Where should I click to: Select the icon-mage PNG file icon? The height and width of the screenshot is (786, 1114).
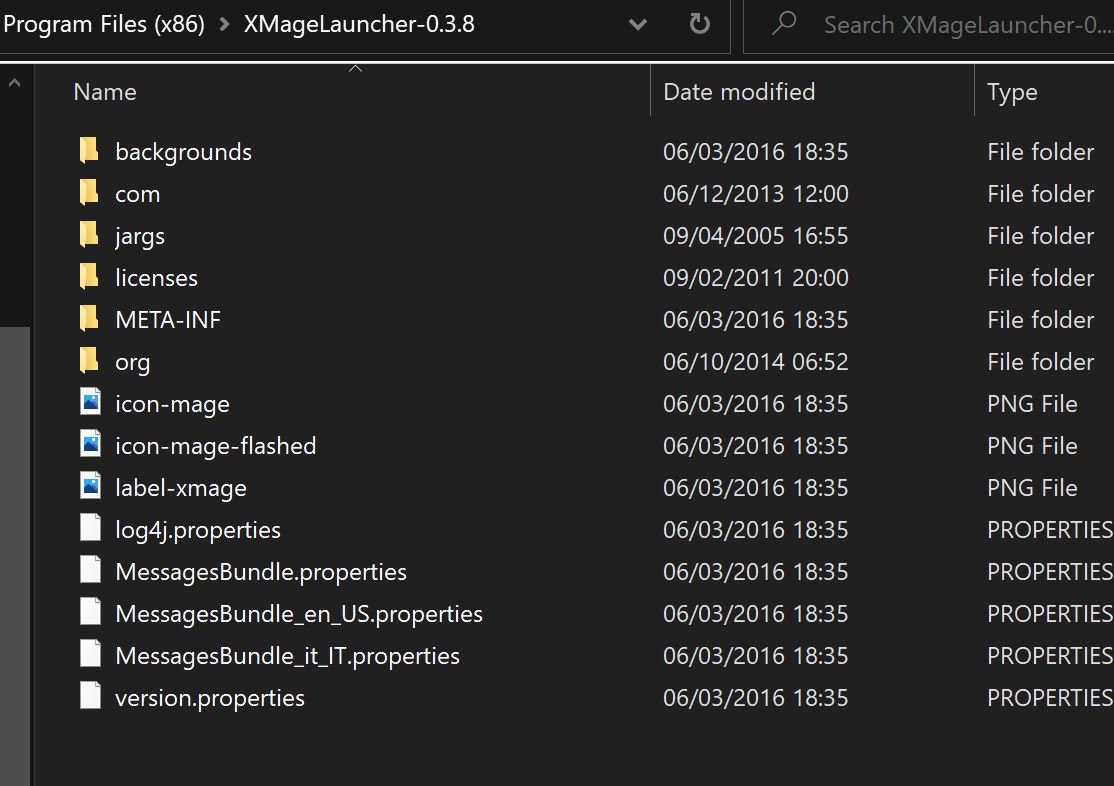(x=90, y=402)
